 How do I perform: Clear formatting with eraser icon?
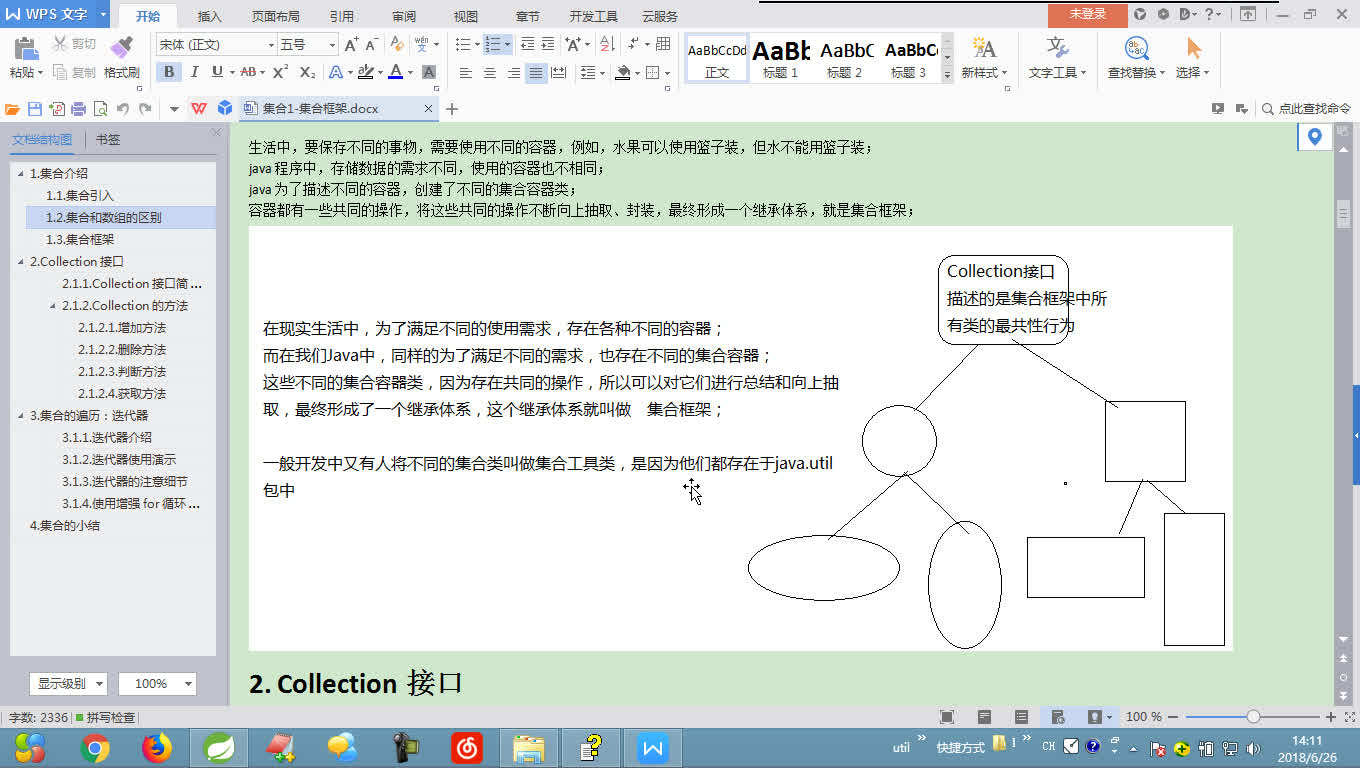pos(397,45)
